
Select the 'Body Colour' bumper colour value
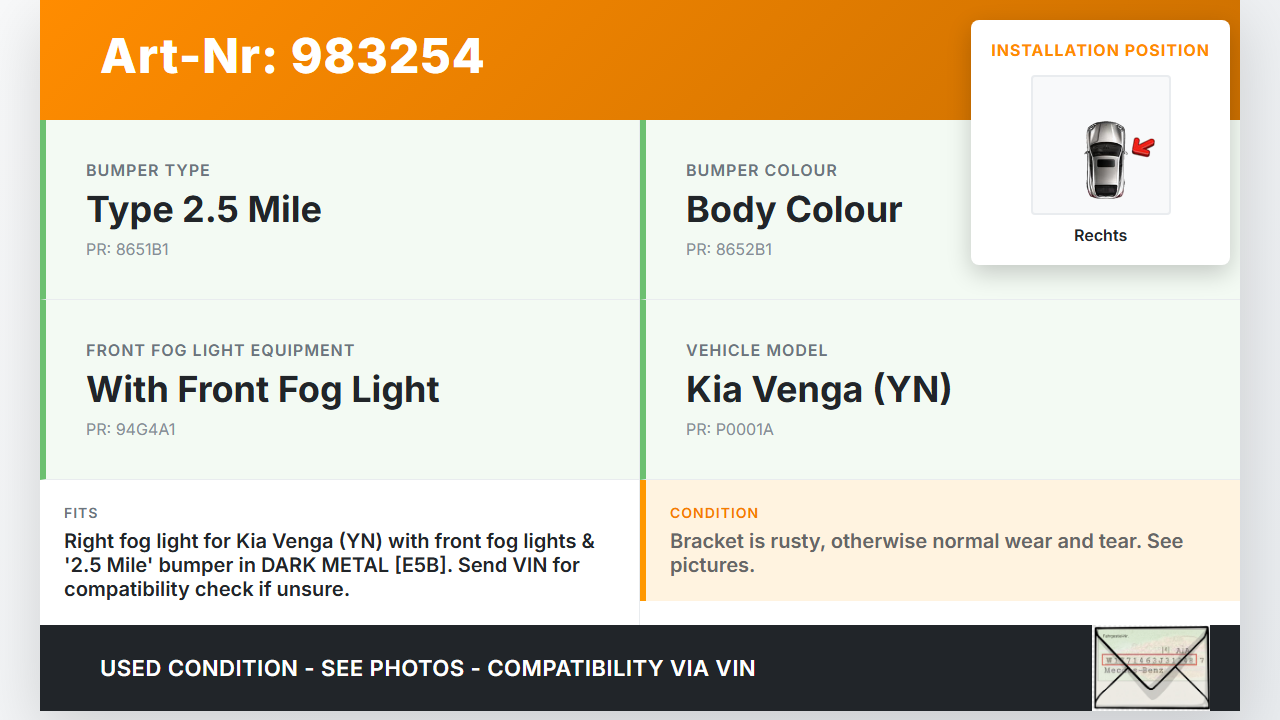pyautogui.click(x=794, y=210)
